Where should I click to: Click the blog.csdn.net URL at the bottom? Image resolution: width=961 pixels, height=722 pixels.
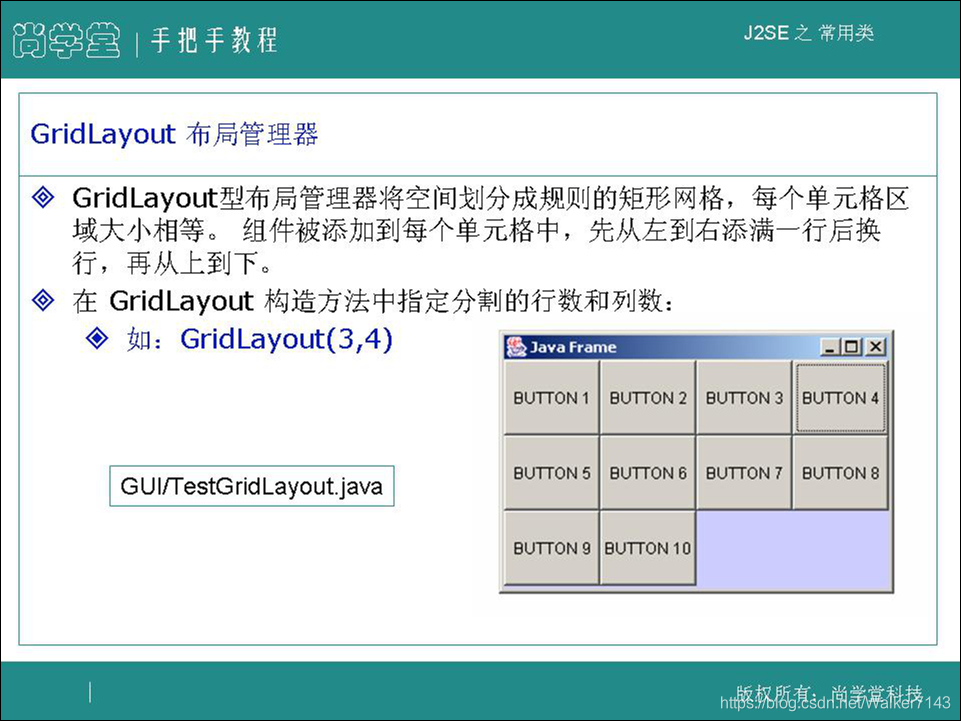pyautogui.click(x=835, y=702)
